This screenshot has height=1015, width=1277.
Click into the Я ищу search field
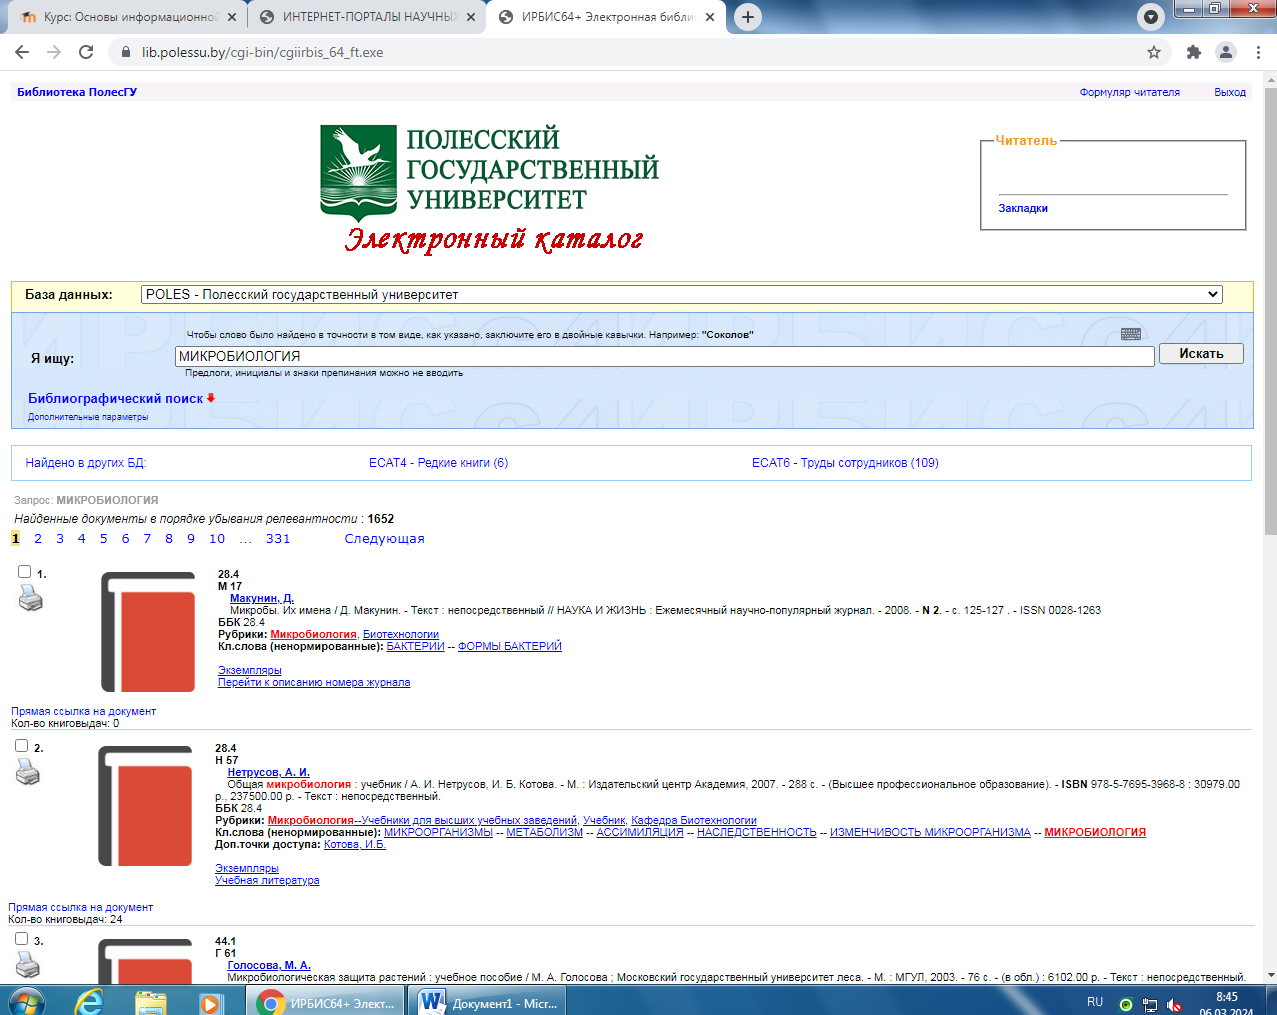665,356
